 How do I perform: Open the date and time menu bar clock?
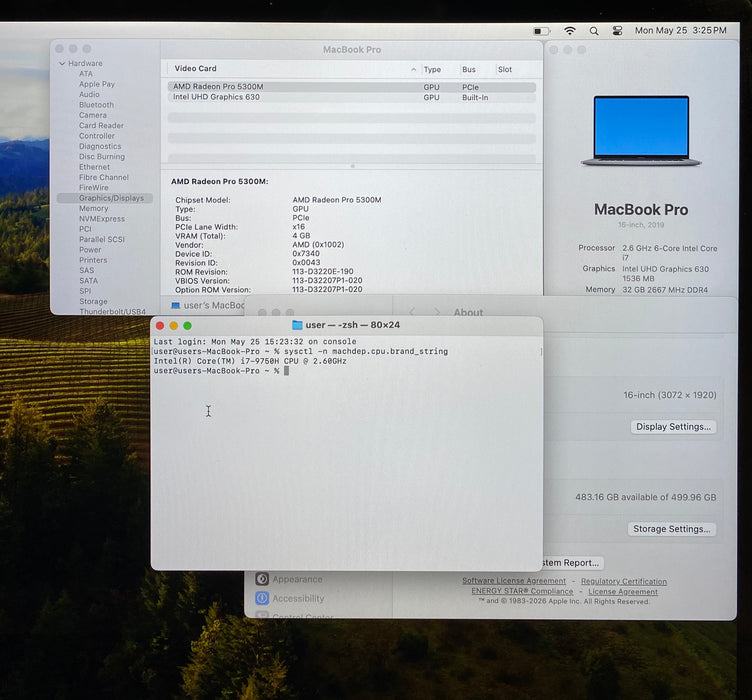(680, 31)
